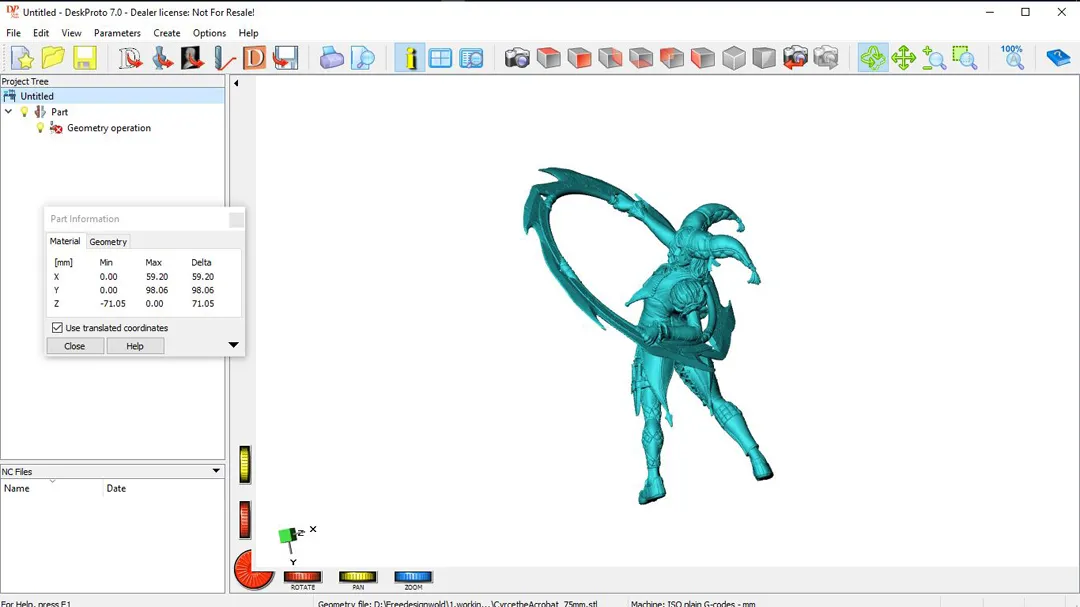
Task: Activate the green Rotate mouse mode icon
Action: [873, 59]
